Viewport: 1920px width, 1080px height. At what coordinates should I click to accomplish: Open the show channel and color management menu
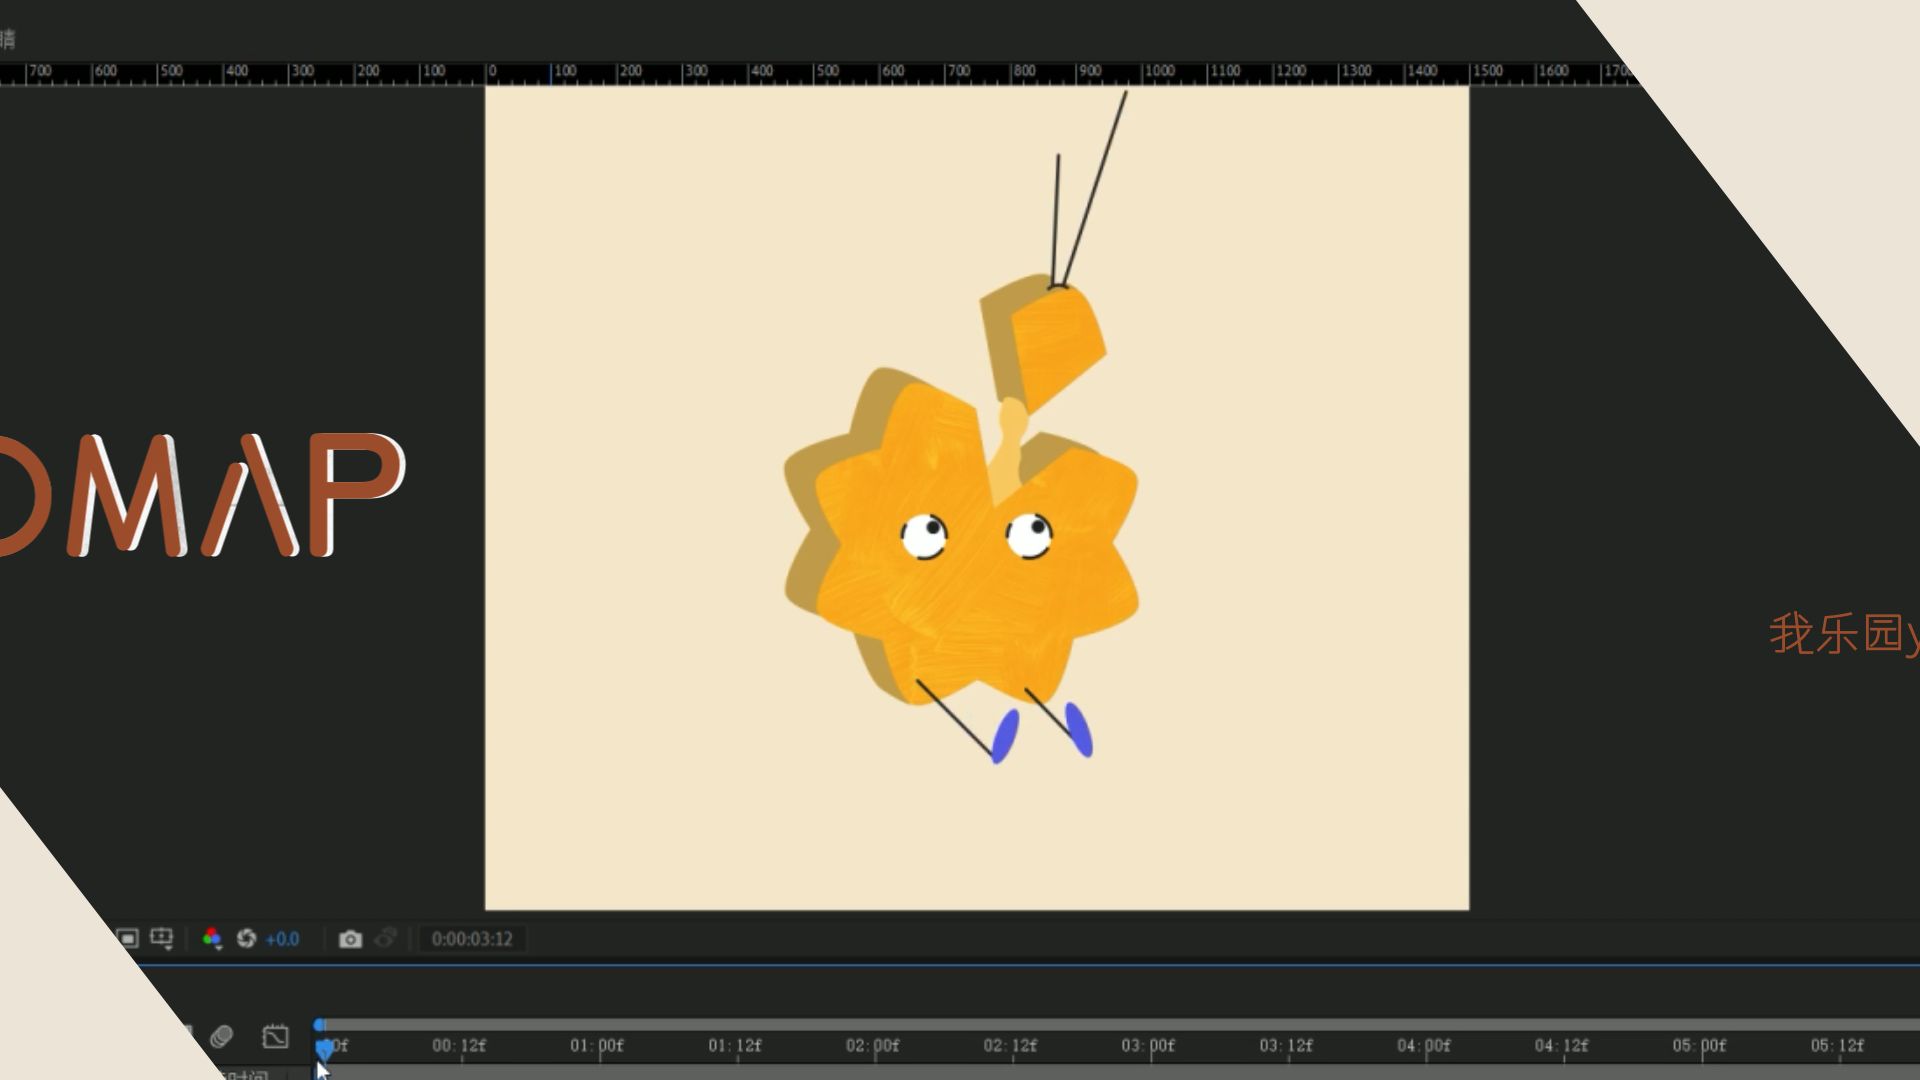pos(212,938)
